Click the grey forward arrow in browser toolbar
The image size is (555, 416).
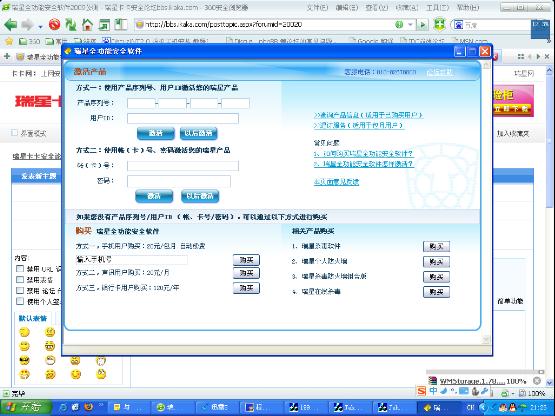[28, 25]
